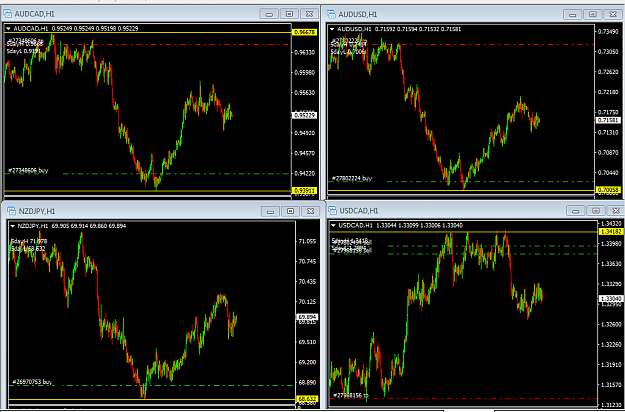The image size is (625, 412).
Task: Expand the triangle next to AUDUSD,H1 chart header
Action: tap(332, 29)
